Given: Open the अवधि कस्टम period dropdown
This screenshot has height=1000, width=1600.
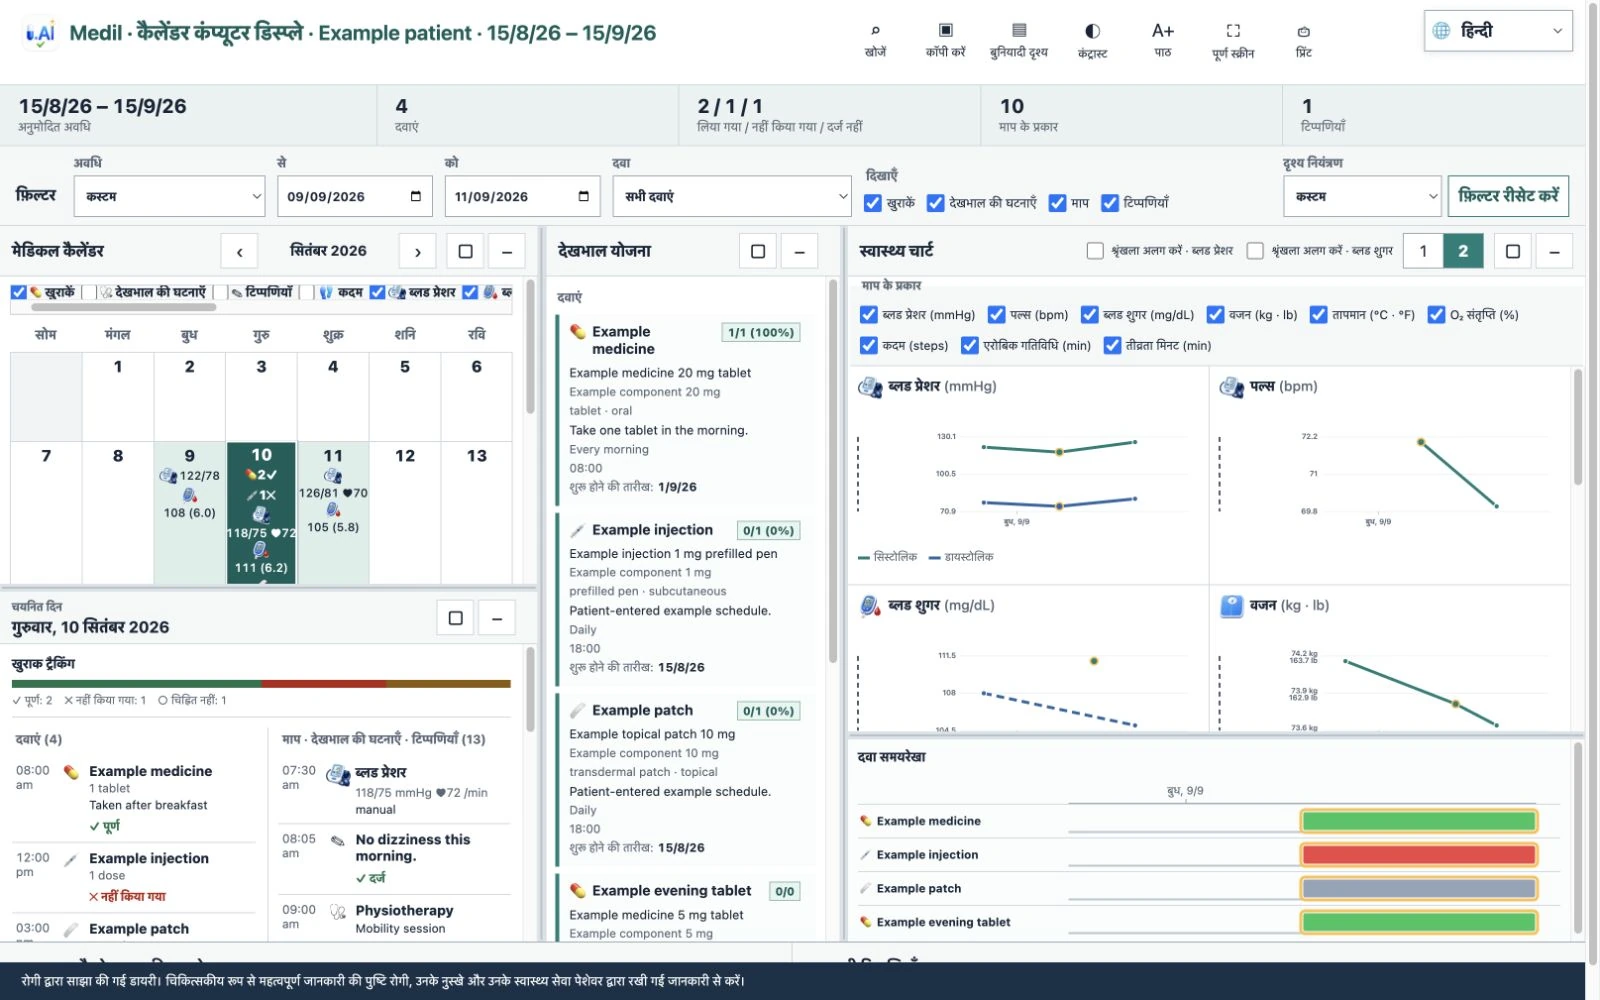Looking at the screenshot, I should (169, 196).
